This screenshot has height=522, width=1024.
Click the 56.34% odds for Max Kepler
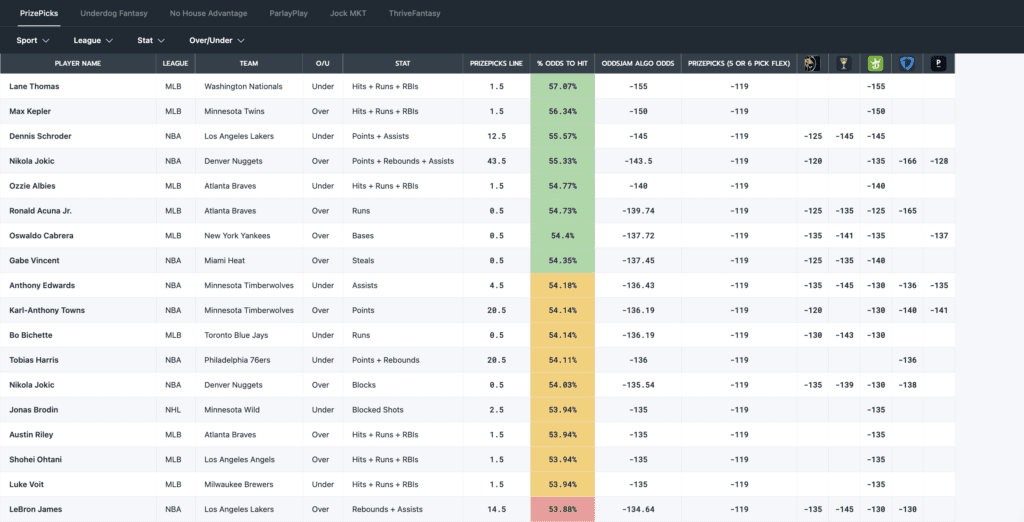[x=562, y=111]
